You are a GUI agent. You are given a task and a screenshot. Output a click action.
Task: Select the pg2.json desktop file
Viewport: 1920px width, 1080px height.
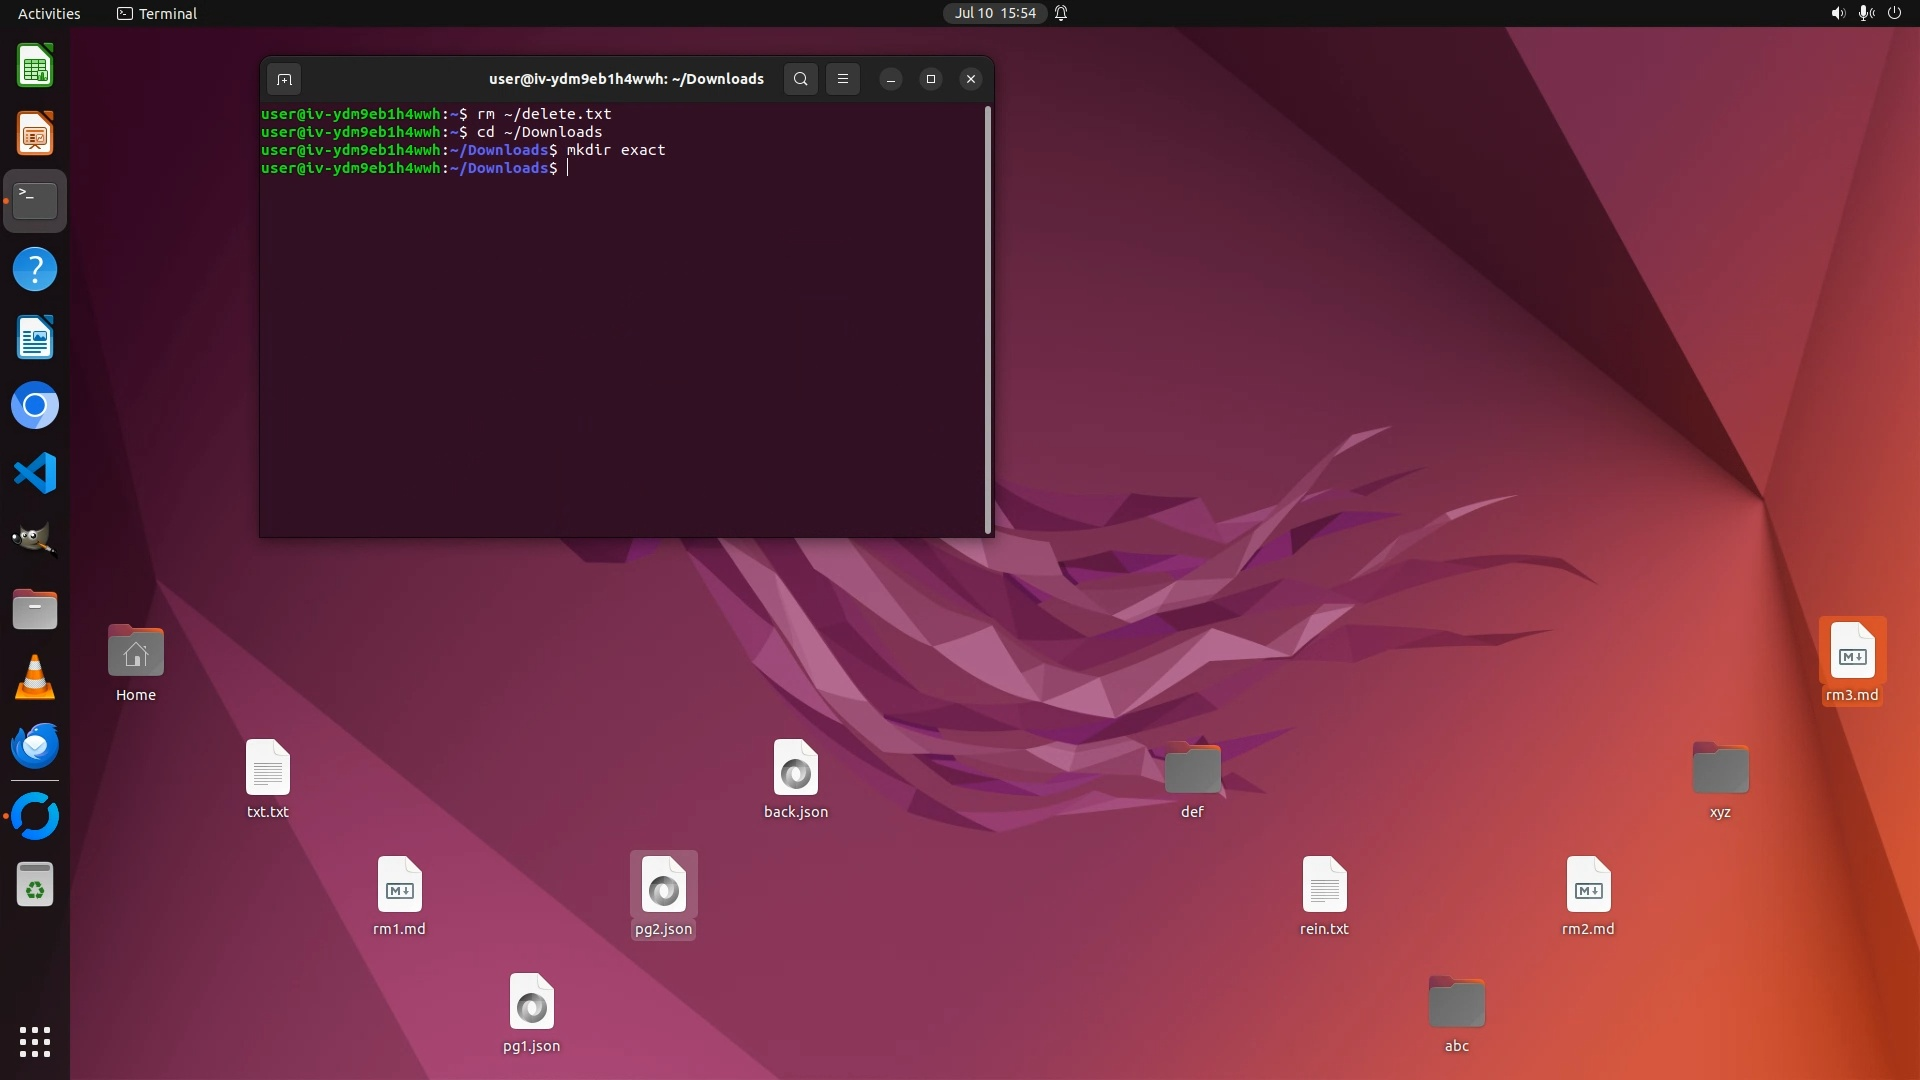tap(663, 888)
